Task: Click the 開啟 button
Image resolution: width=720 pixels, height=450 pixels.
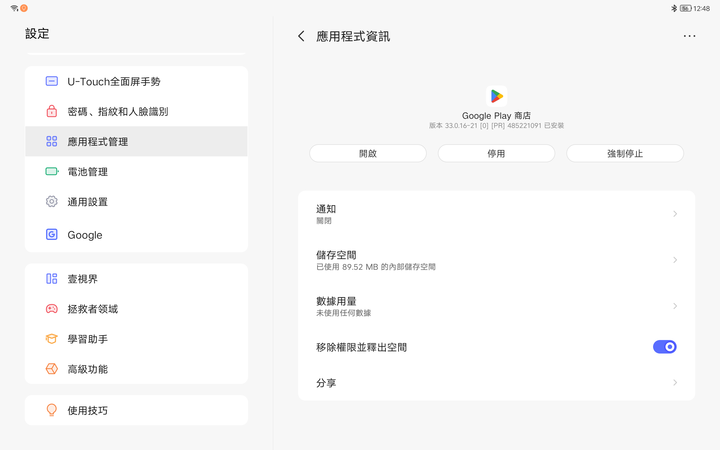Action: click(x=368, y=153)
